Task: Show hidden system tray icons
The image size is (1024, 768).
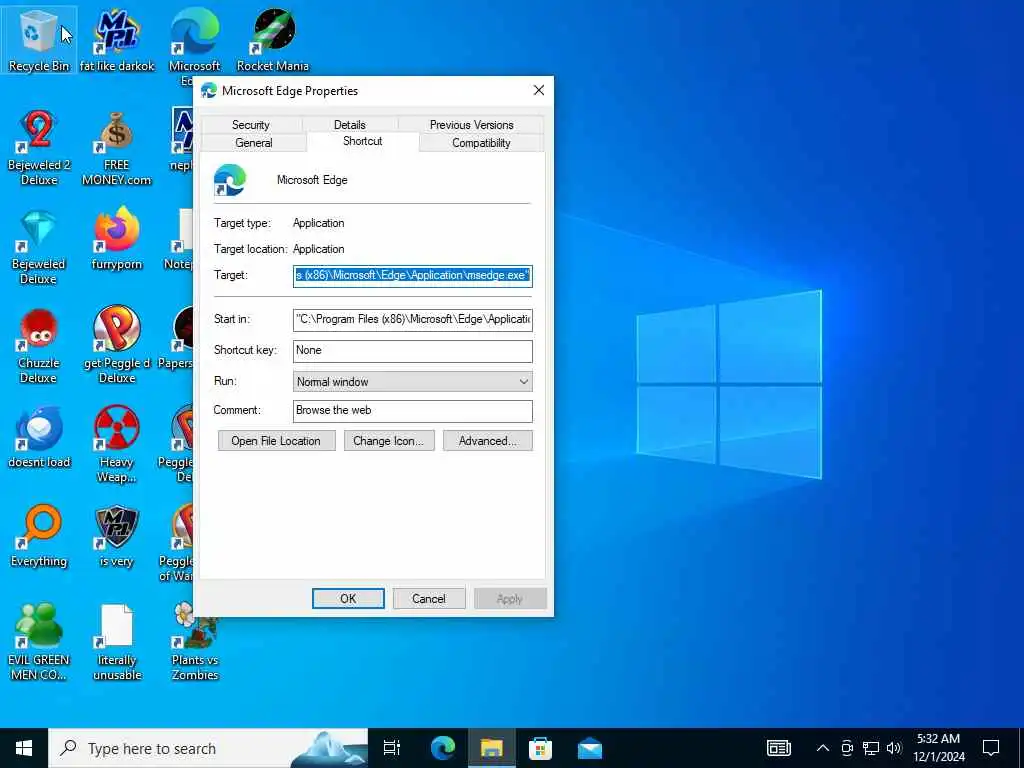Action: click(823, 748)
